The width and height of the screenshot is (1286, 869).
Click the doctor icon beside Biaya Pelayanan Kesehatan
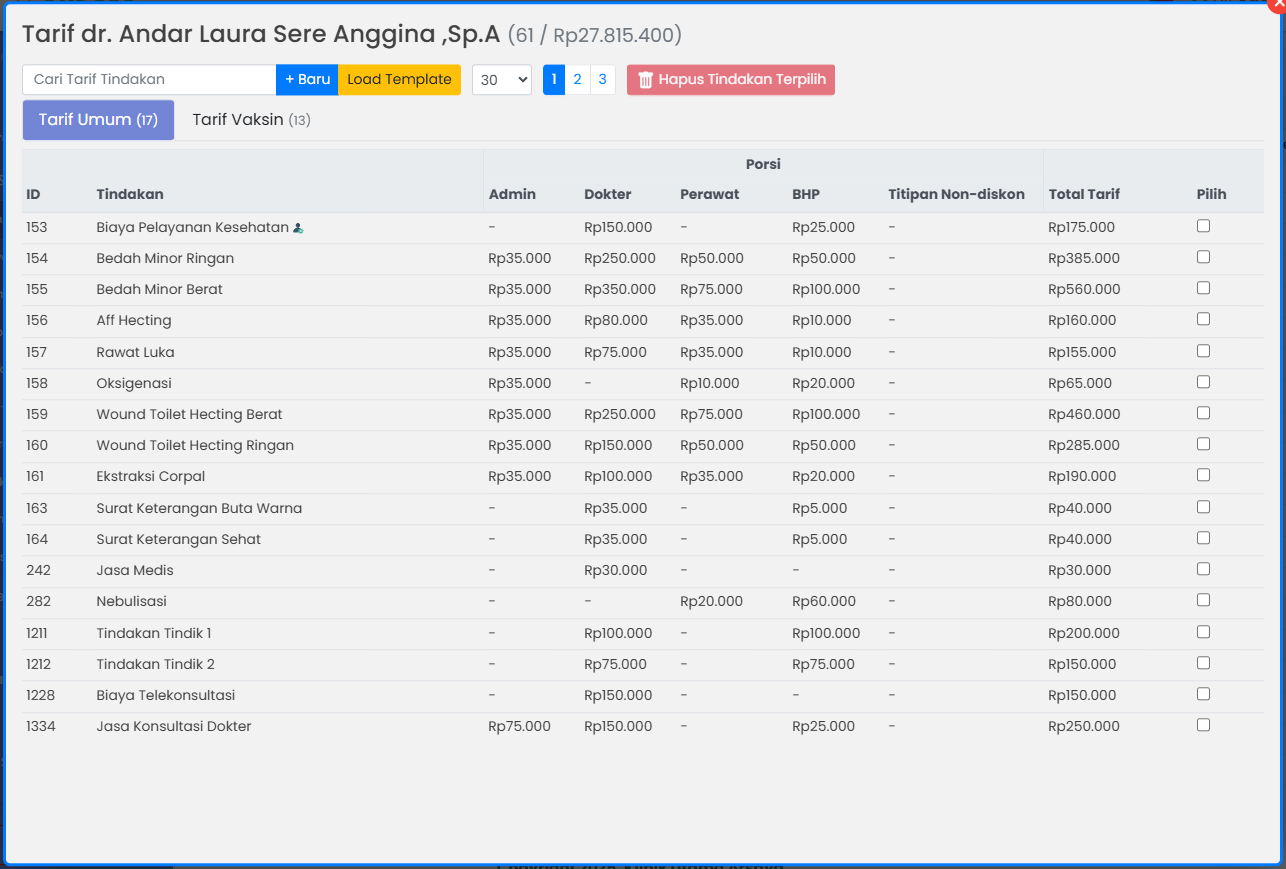click(x=298, y=228)
